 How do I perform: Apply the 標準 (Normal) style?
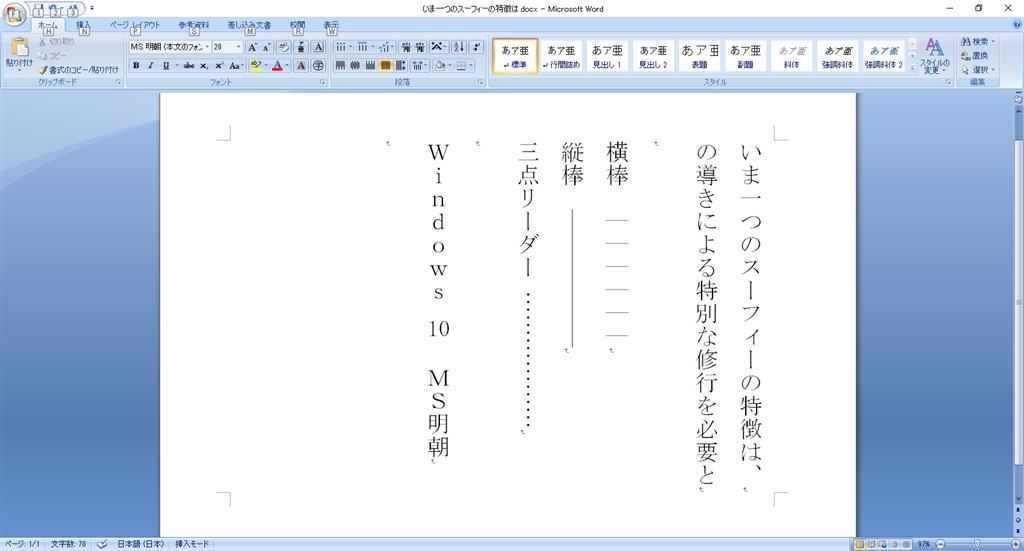515,56
